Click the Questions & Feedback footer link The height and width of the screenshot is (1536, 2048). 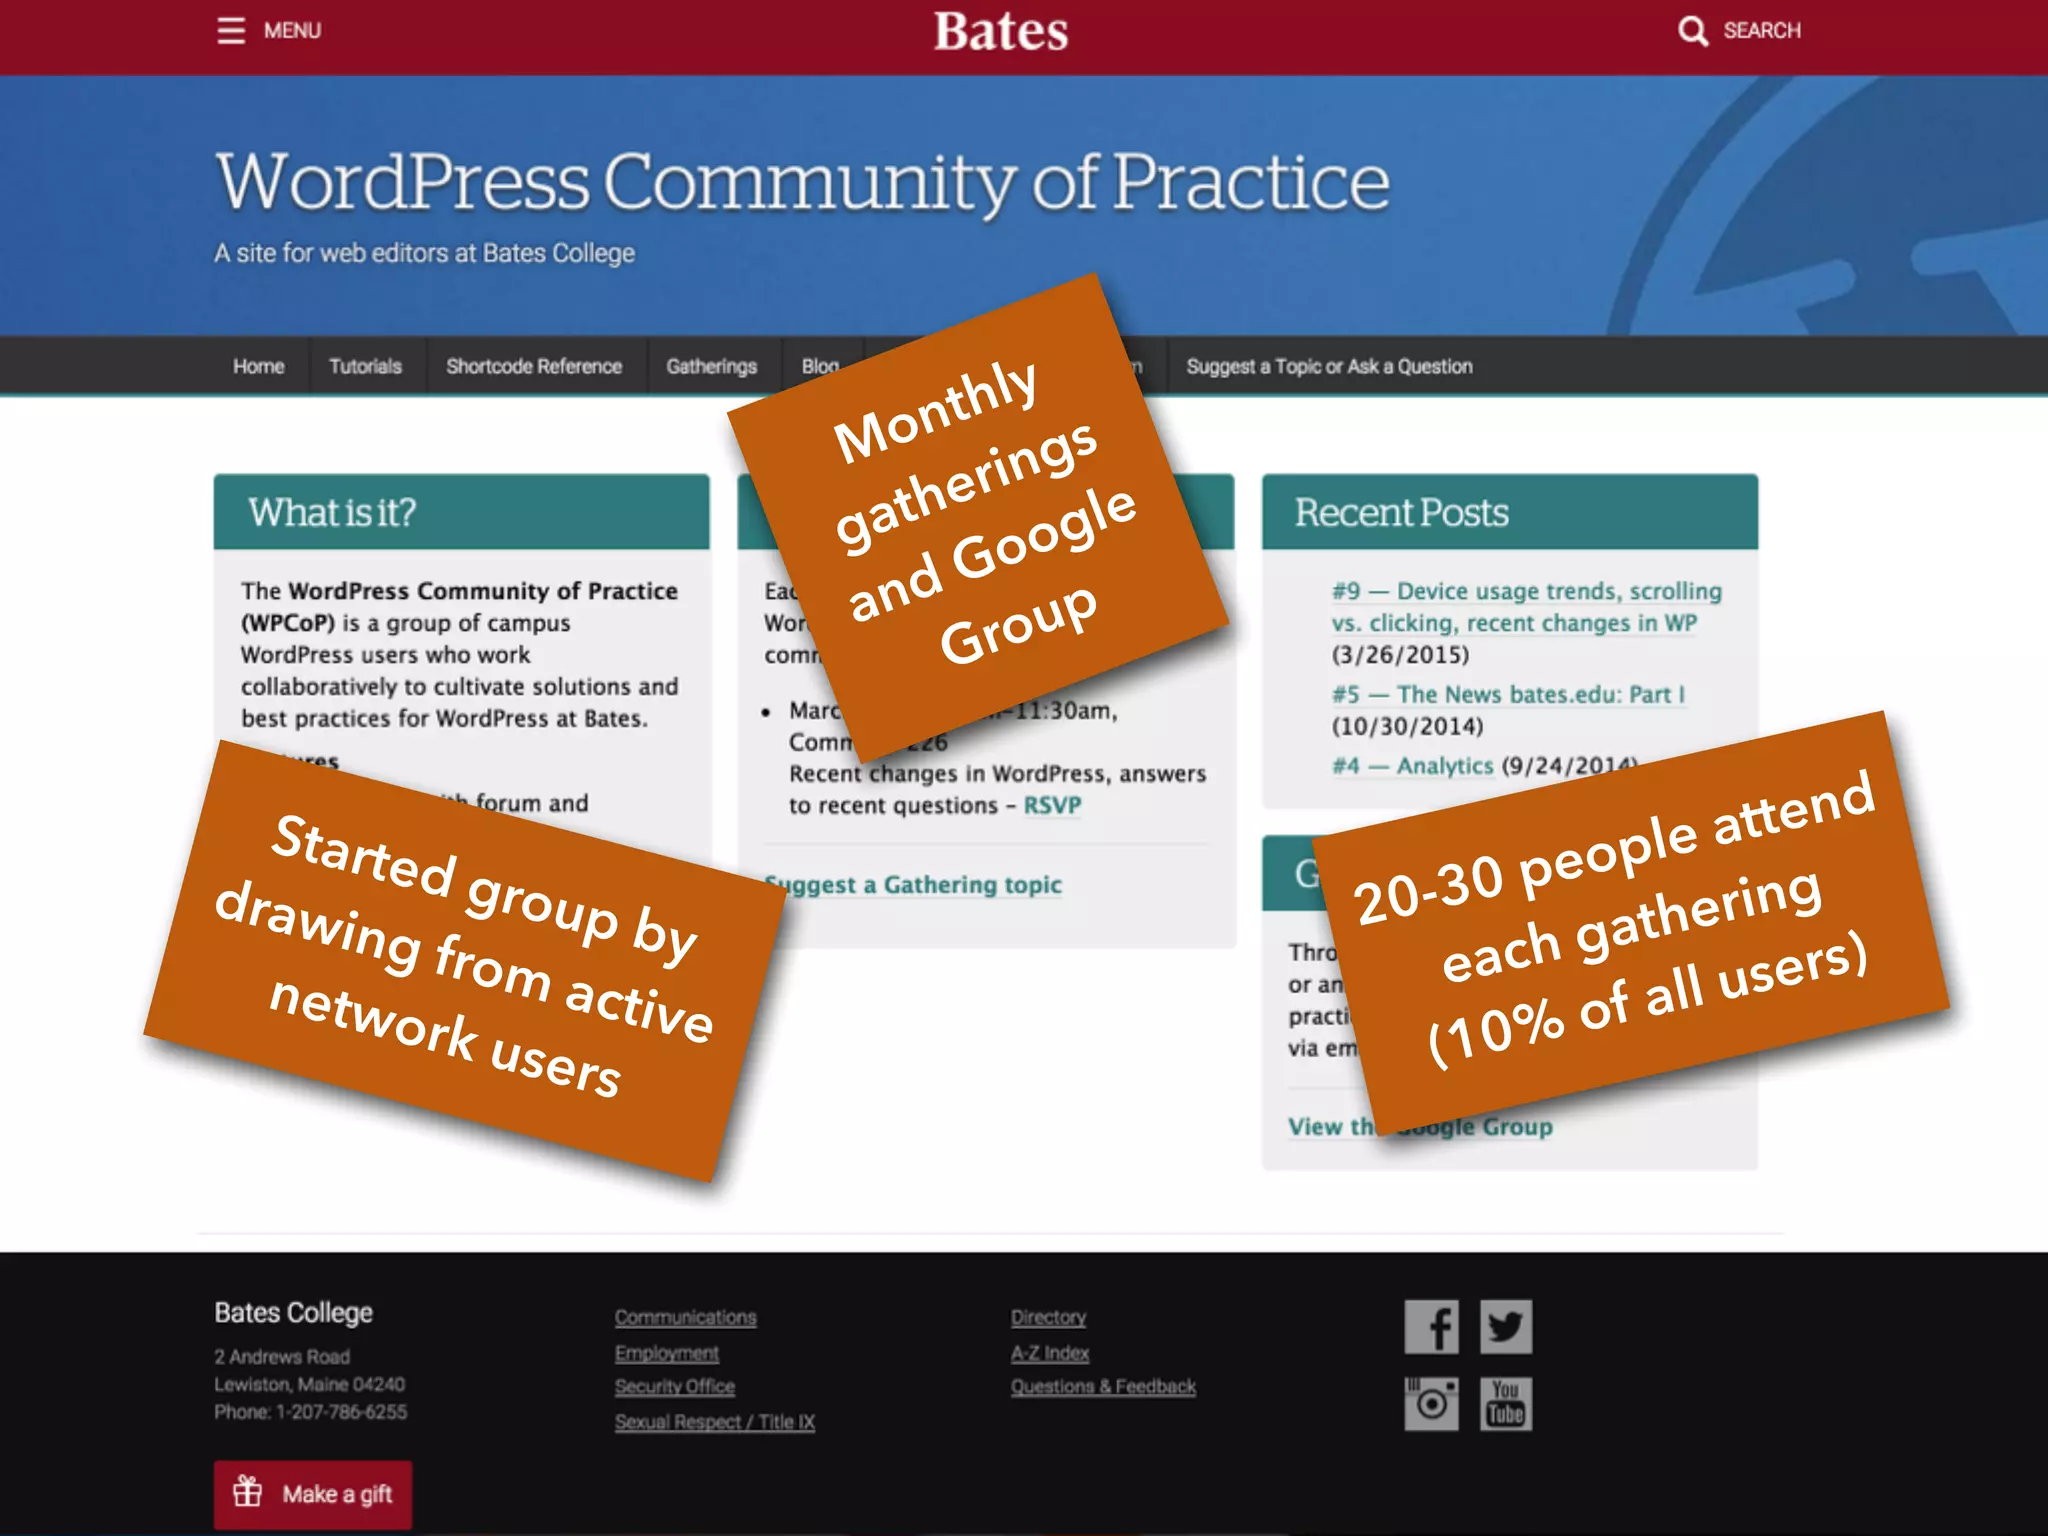tap(1103, 1386)
